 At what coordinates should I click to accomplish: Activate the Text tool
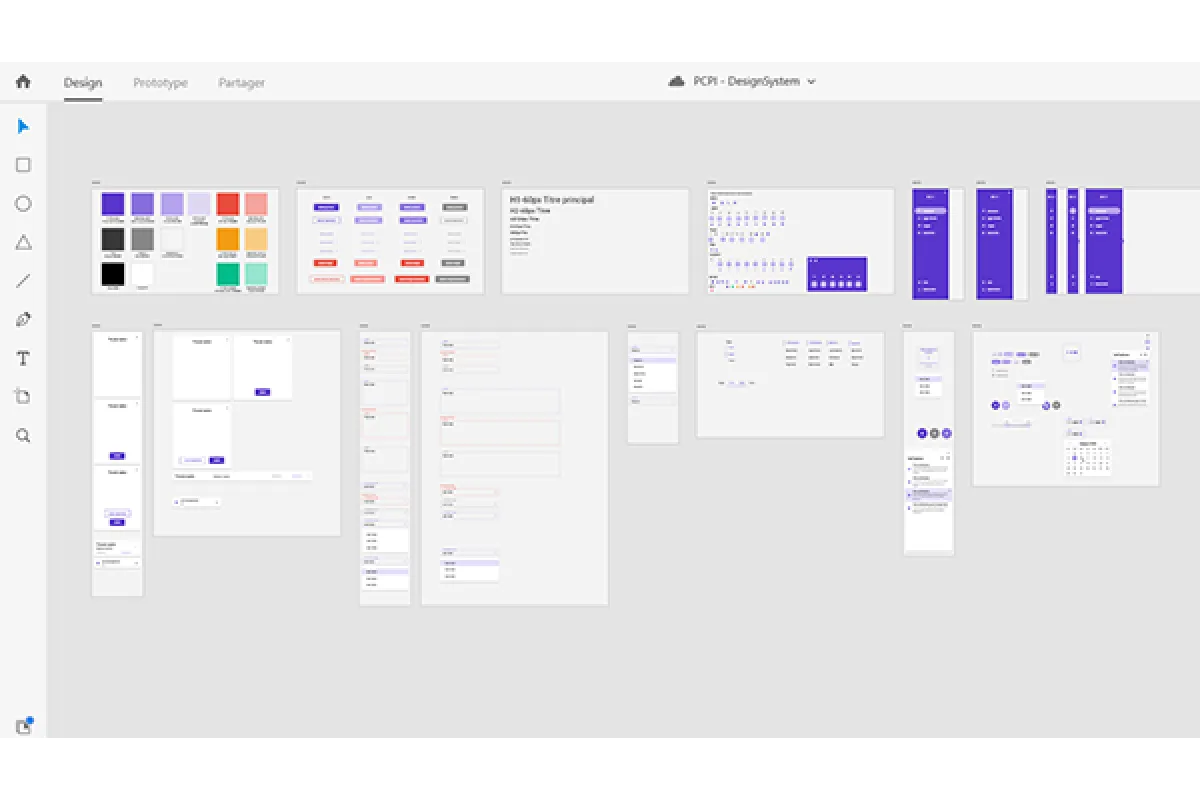coord(23,357)
